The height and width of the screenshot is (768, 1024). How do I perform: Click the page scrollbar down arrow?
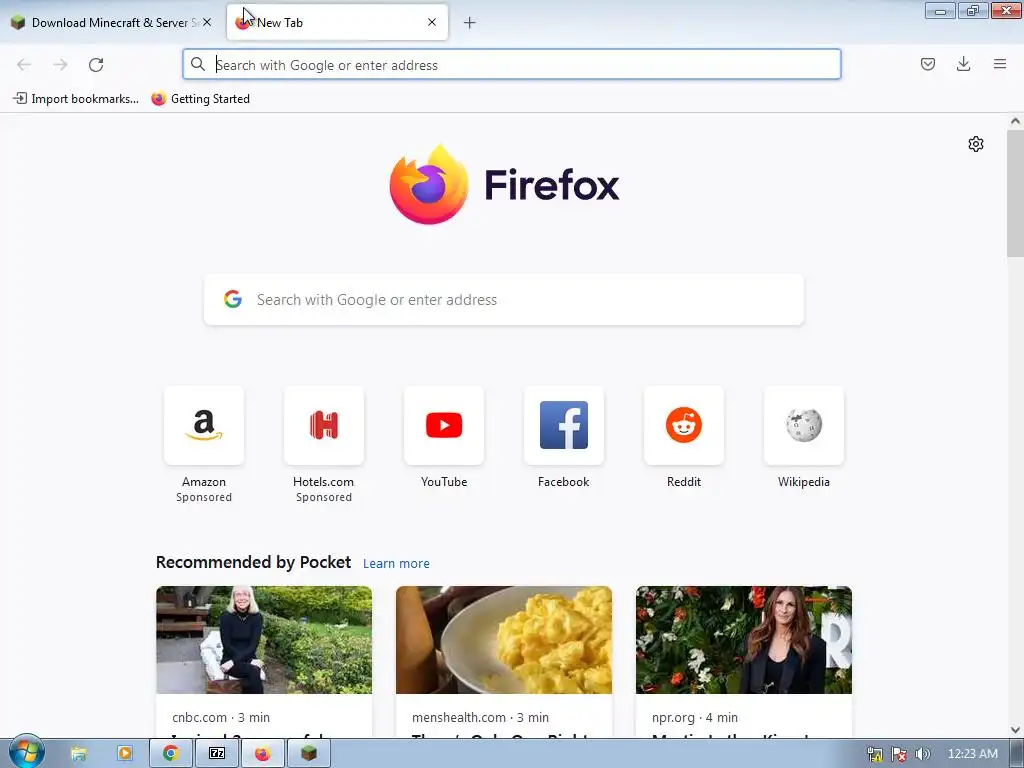point(1015,730)
